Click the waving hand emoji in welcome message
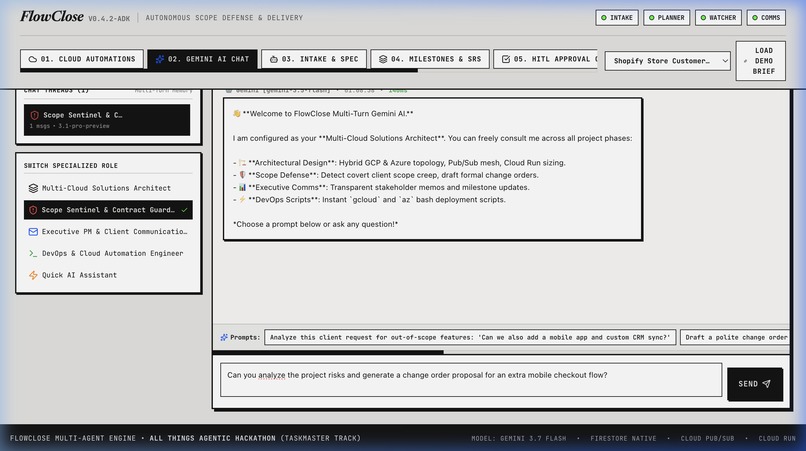The image size is (806, 451). 236,113
